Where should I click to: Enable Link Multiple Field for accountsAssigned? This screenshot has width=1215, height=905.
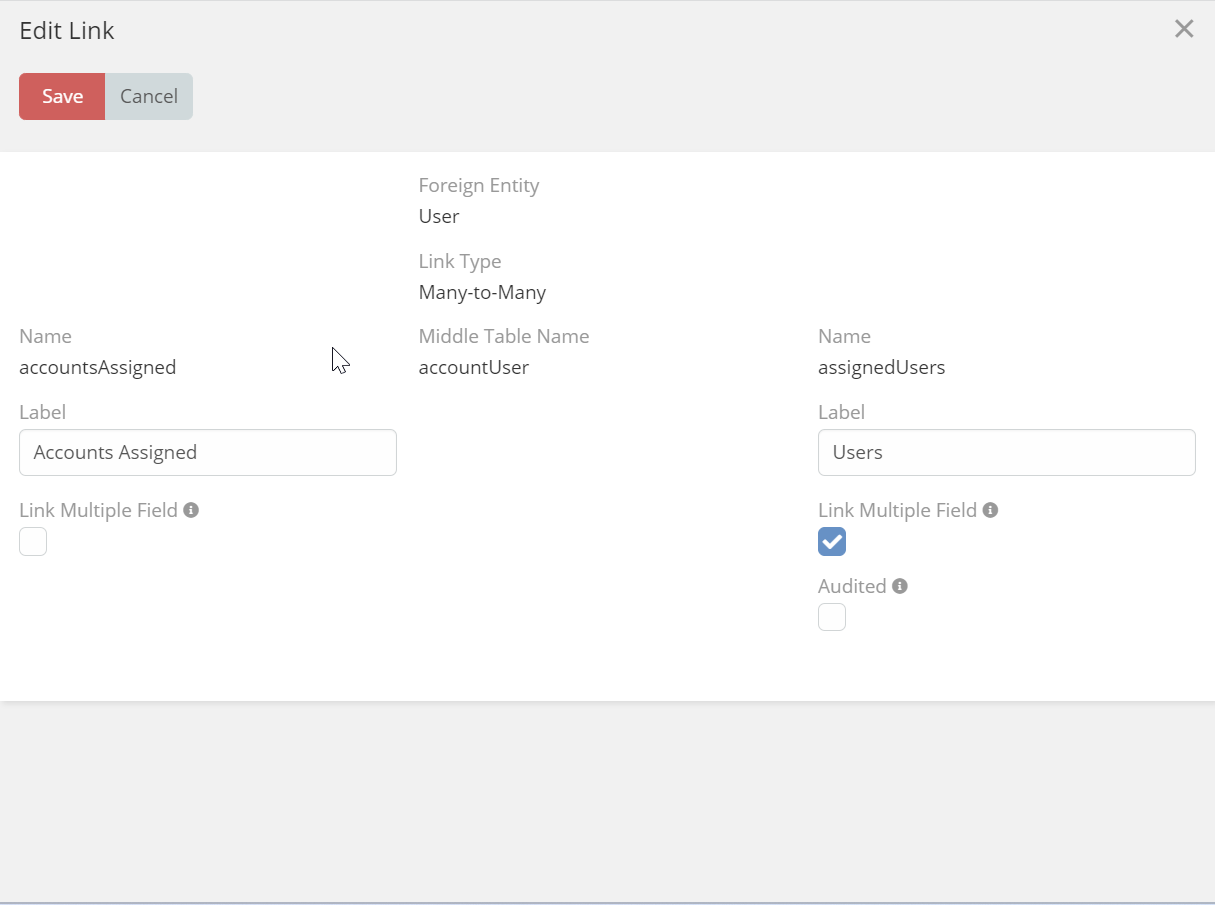point(33,542)
